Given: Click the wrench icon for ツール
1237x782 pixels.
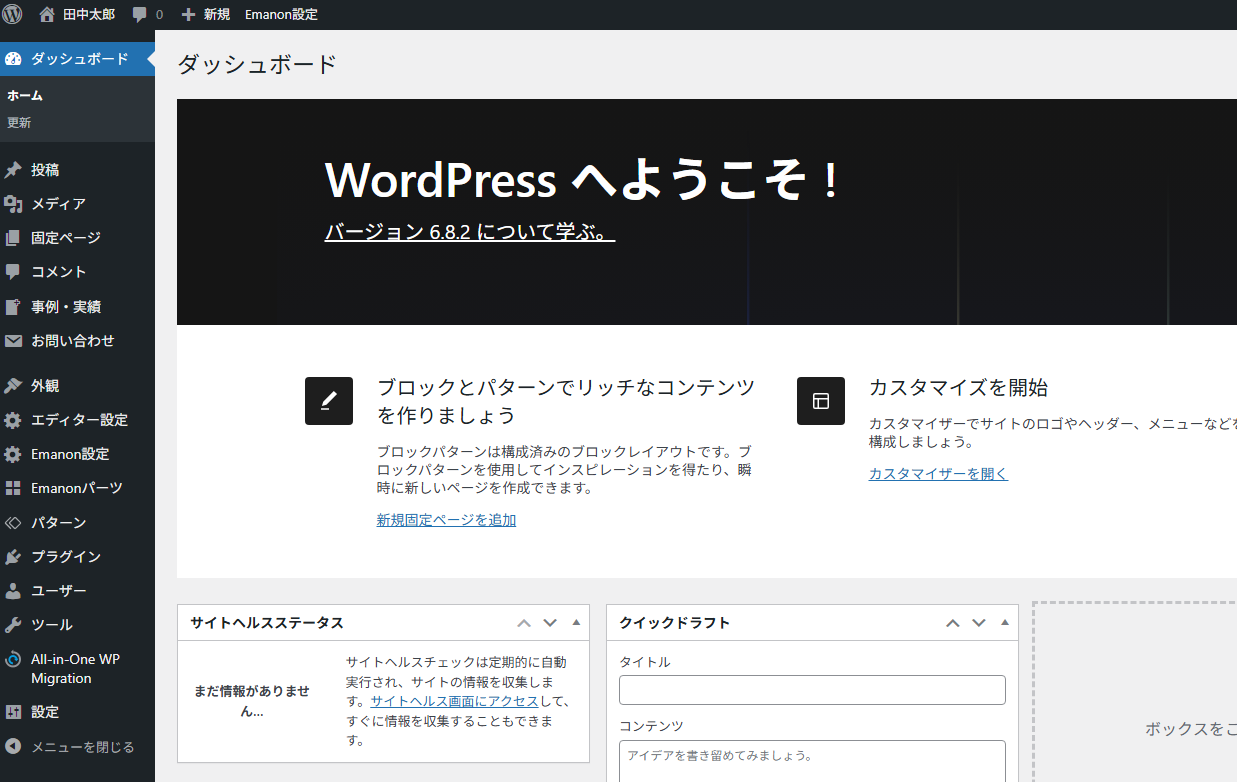Looking at the screenshot, I should click(x=13, y=625).
